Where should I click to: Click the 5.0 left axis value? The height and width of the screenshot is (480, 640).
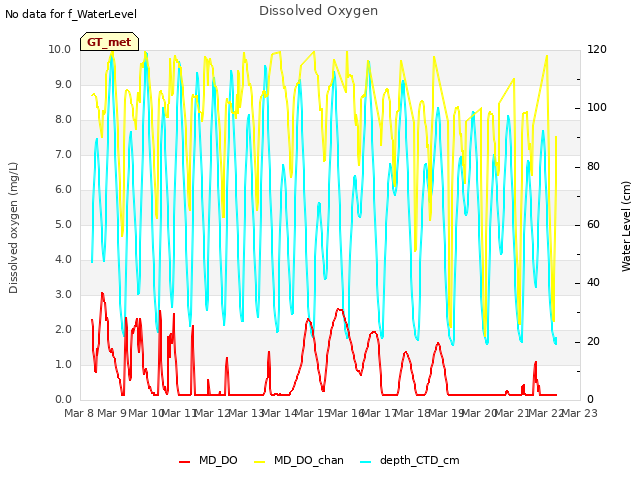pos(63,224)
